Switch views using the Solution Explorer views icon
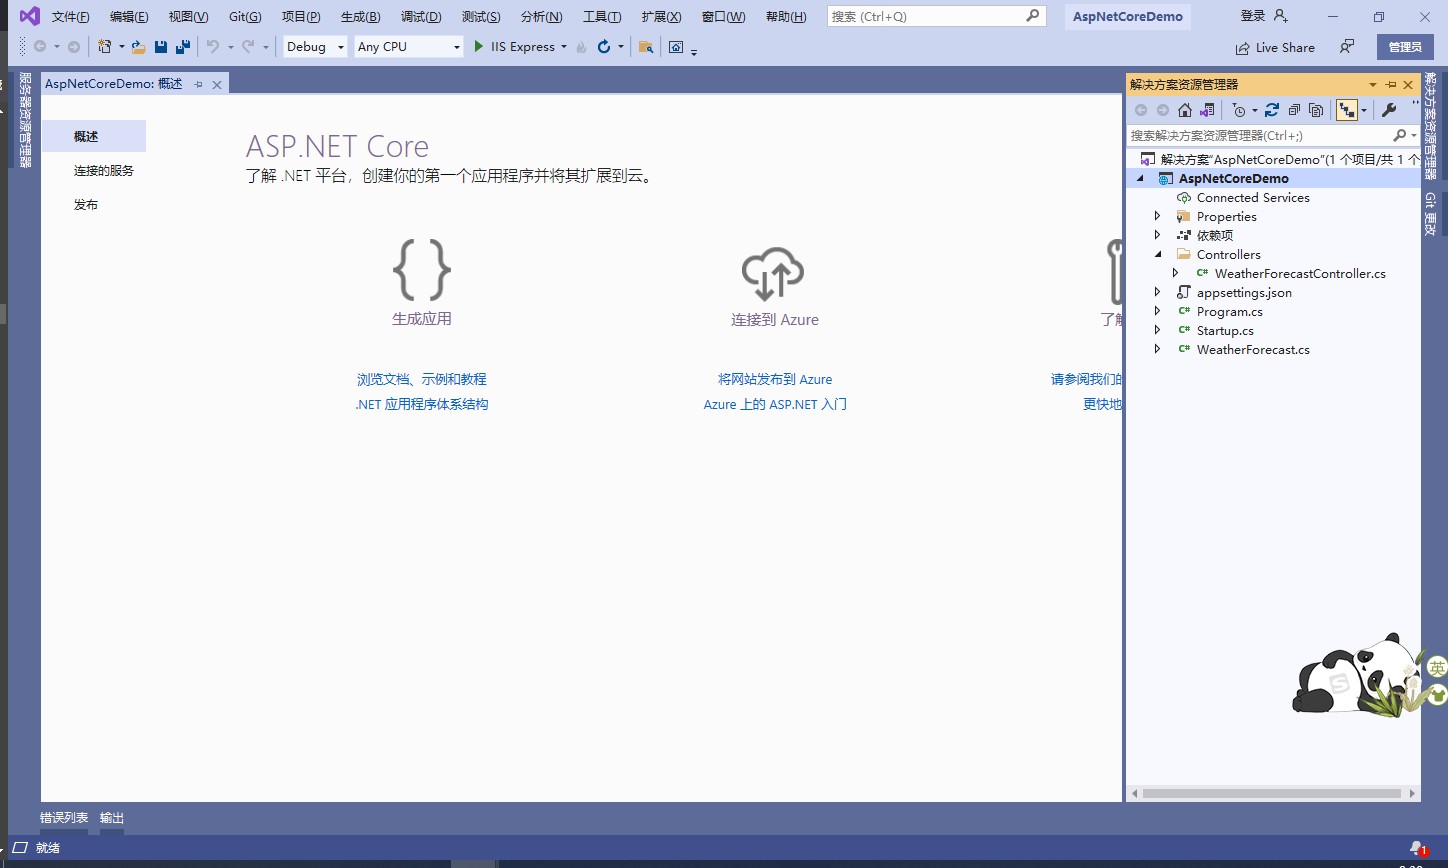Screen dimensions: 1448x868 tap(1207, 110)
